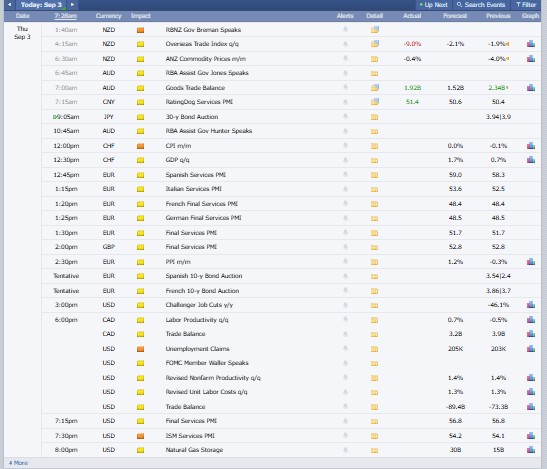Open detail folder for French 10-y Bond Auction

(x=374, y=291)
